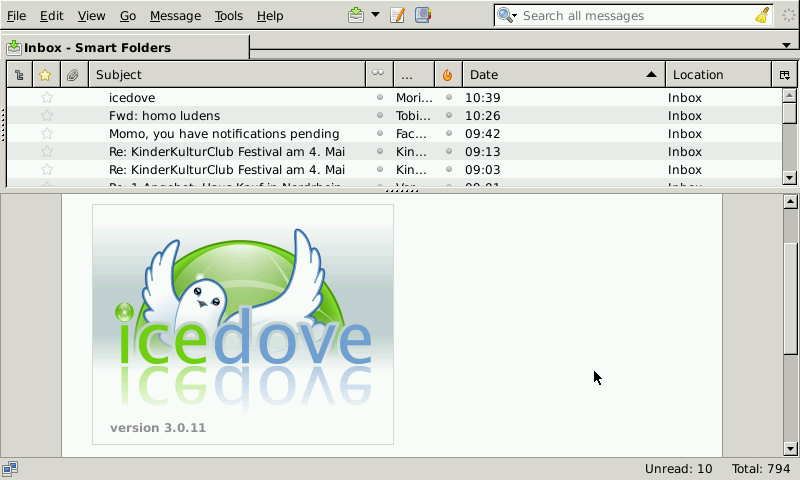Screen dimensions: 800x480
Task: Open the search magnifier options dropdown
Action: (507, 15)
